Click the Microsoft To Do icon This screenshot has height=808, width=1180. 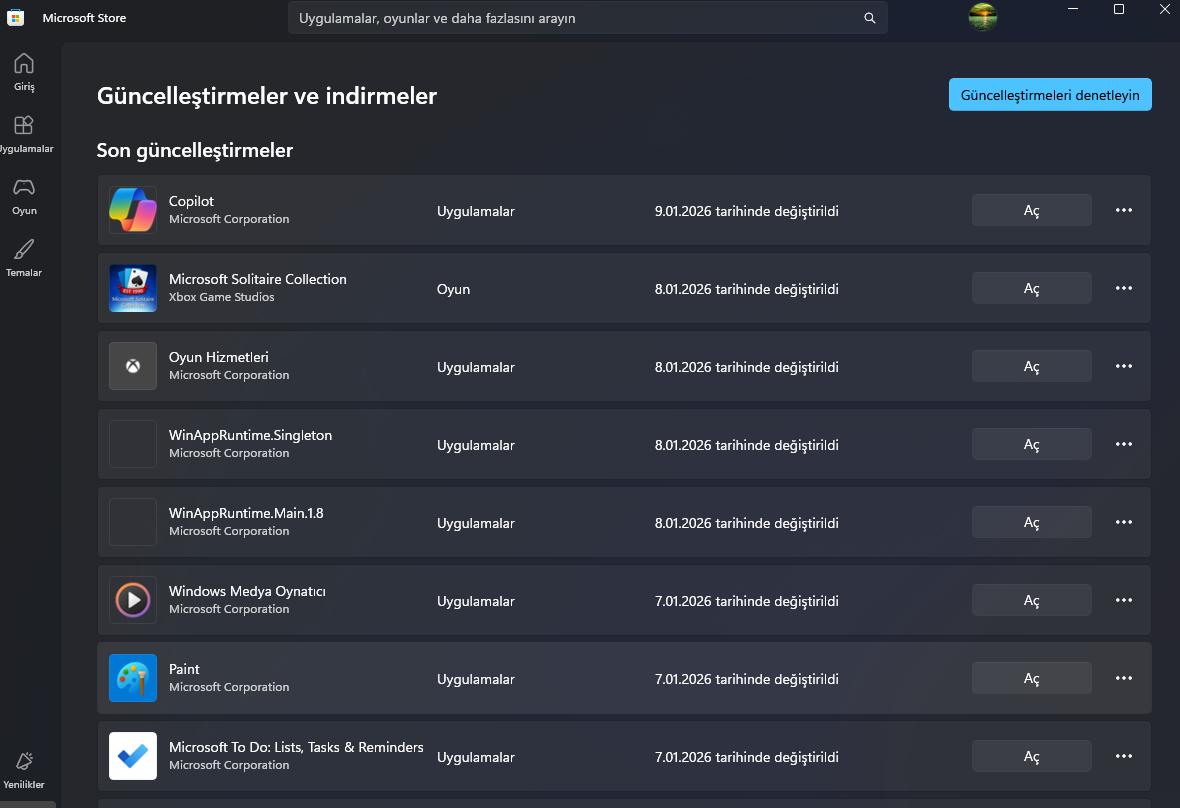(x=133, y=757)
